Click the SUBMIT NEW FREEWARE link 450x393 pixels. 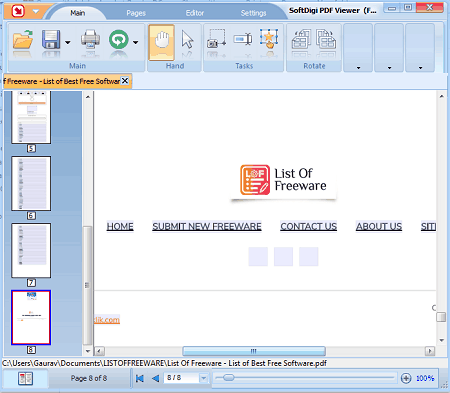(x=207, y=226)
